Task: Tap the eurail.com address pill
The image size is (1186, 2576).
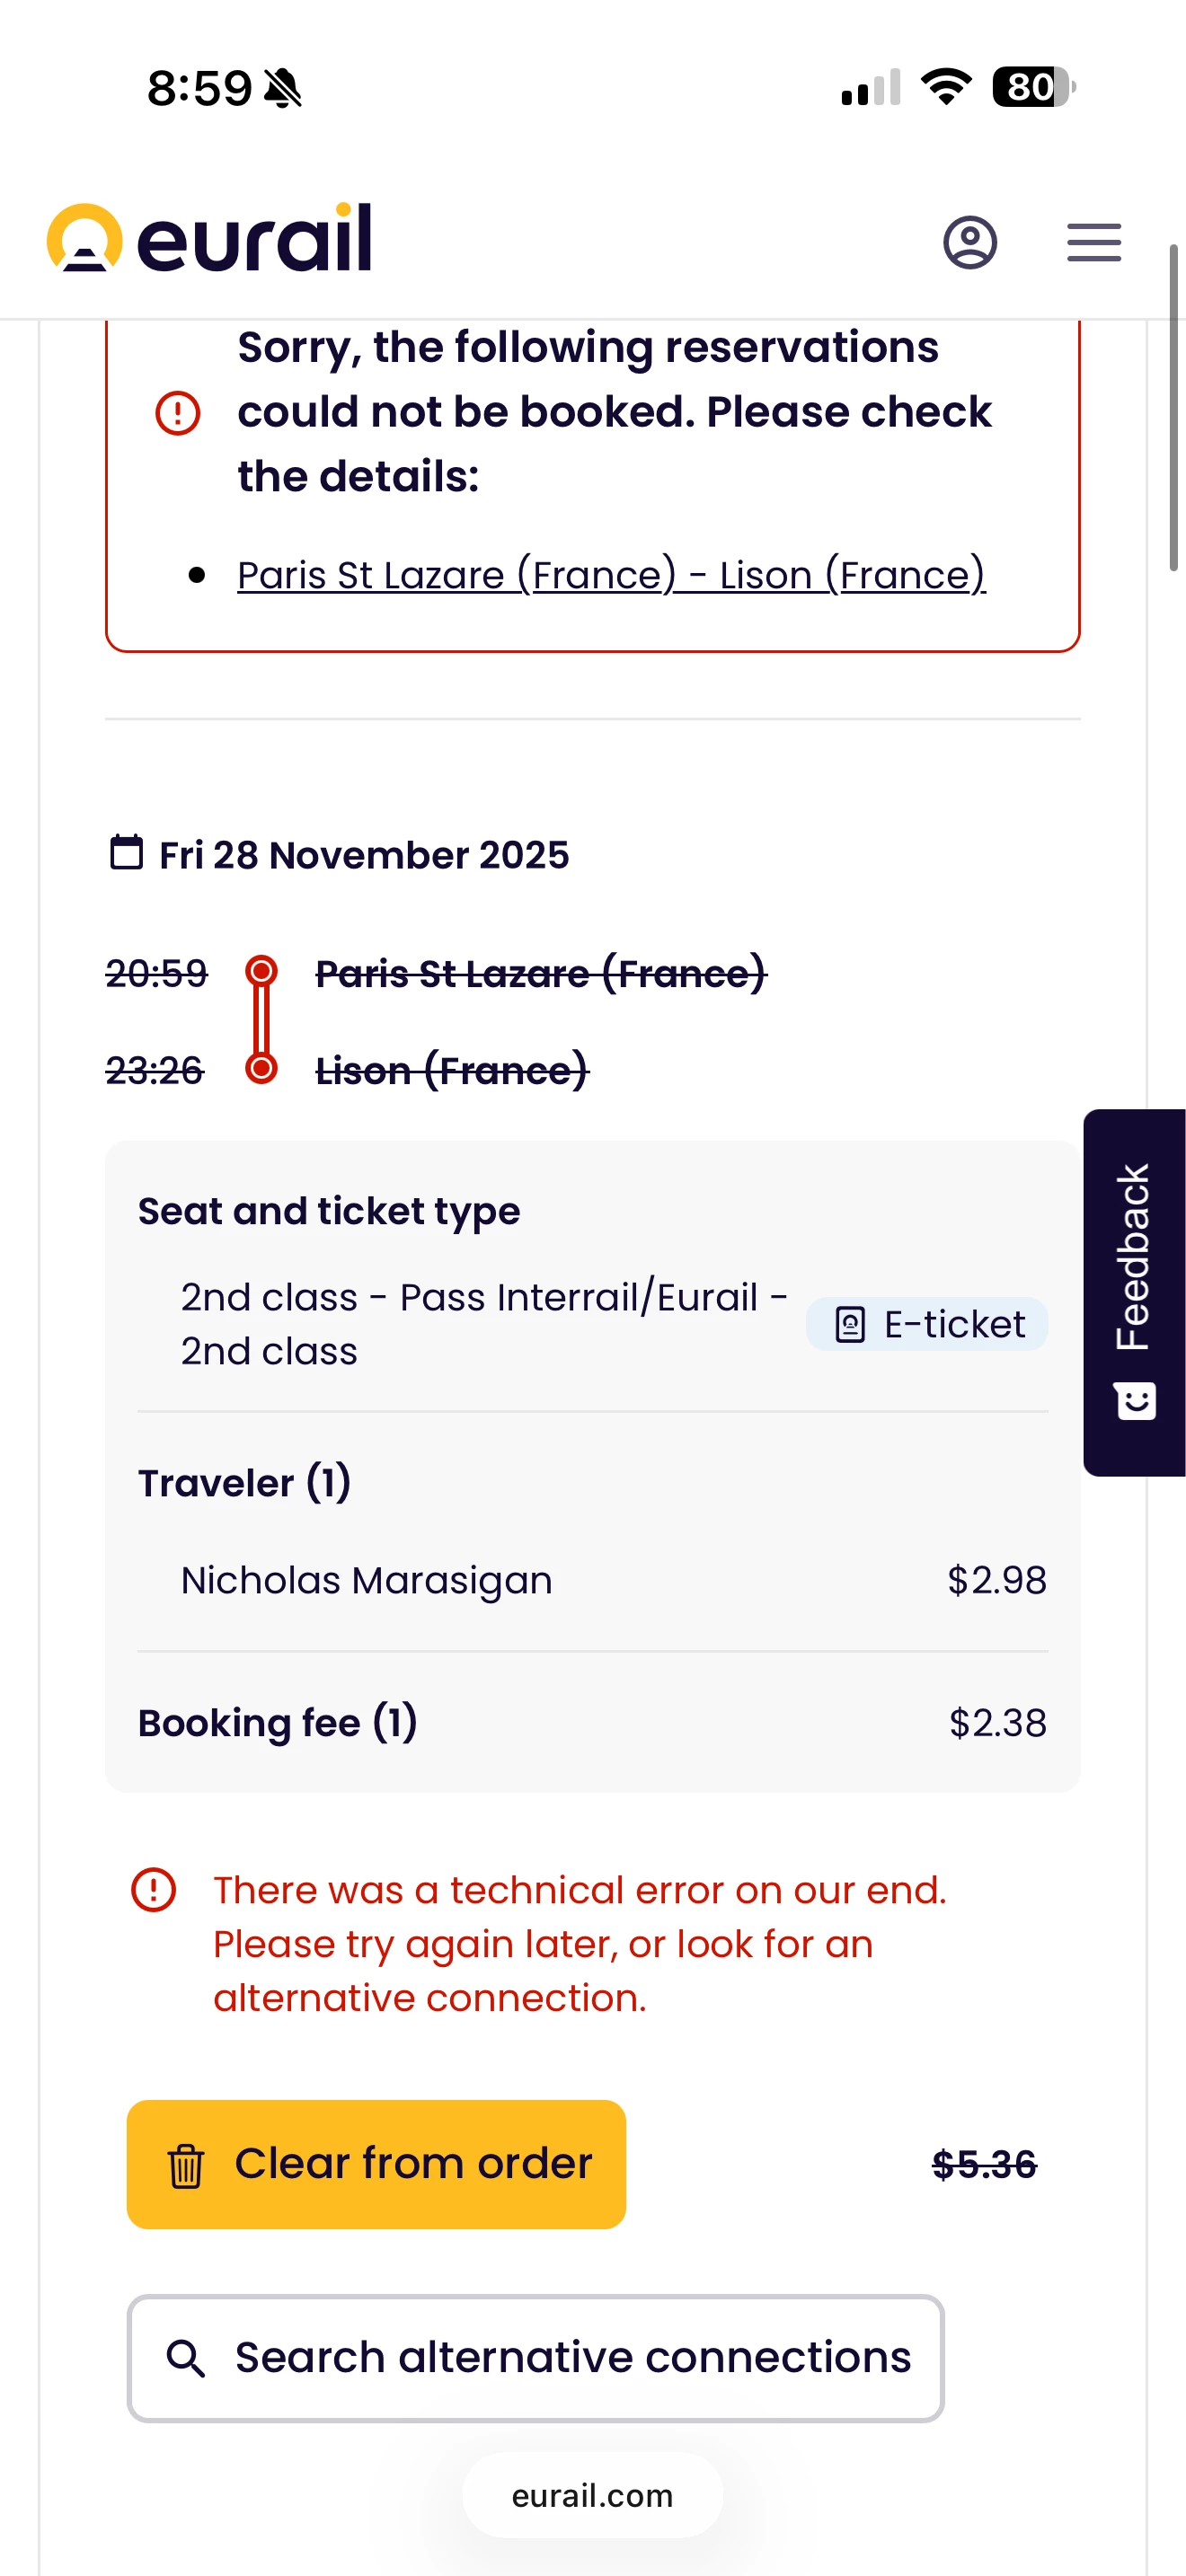Action: point(592,2496)
